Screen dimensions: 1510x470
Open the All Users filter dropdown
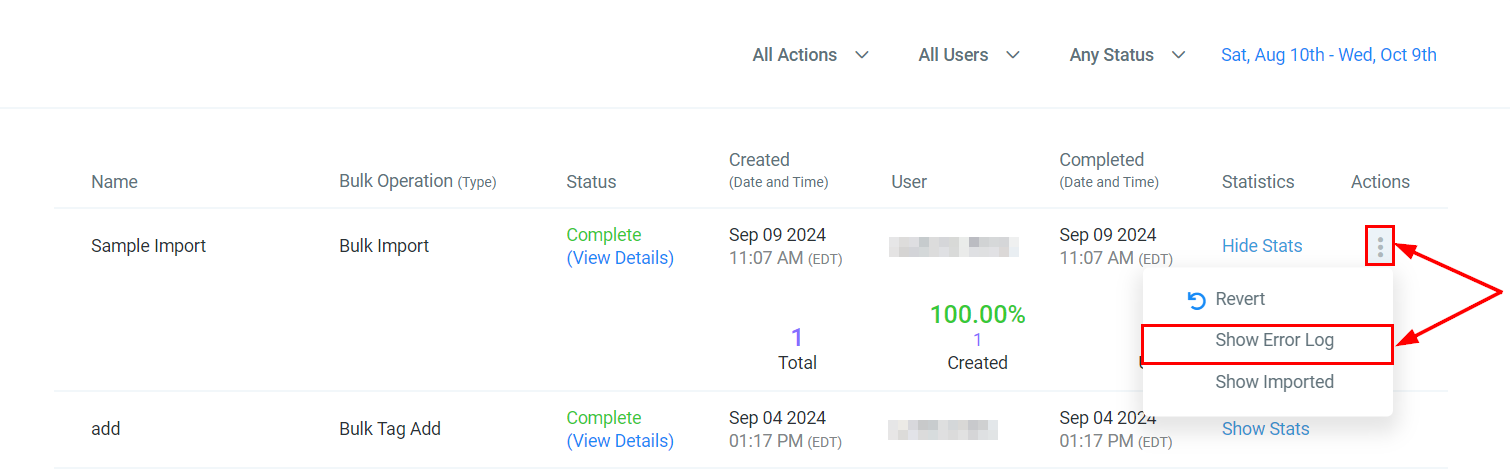(969, 55)
